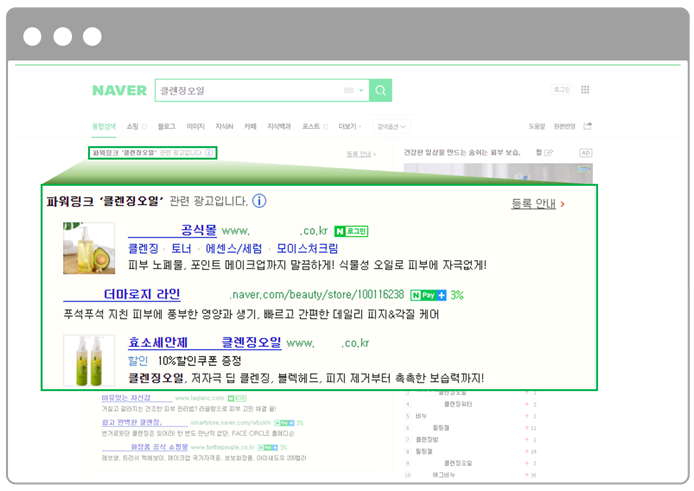The width and height of the screenshot is (694, 491).
Task: Click the smartstore.naver.com/wbskin URL
Action: pos(231,423)
